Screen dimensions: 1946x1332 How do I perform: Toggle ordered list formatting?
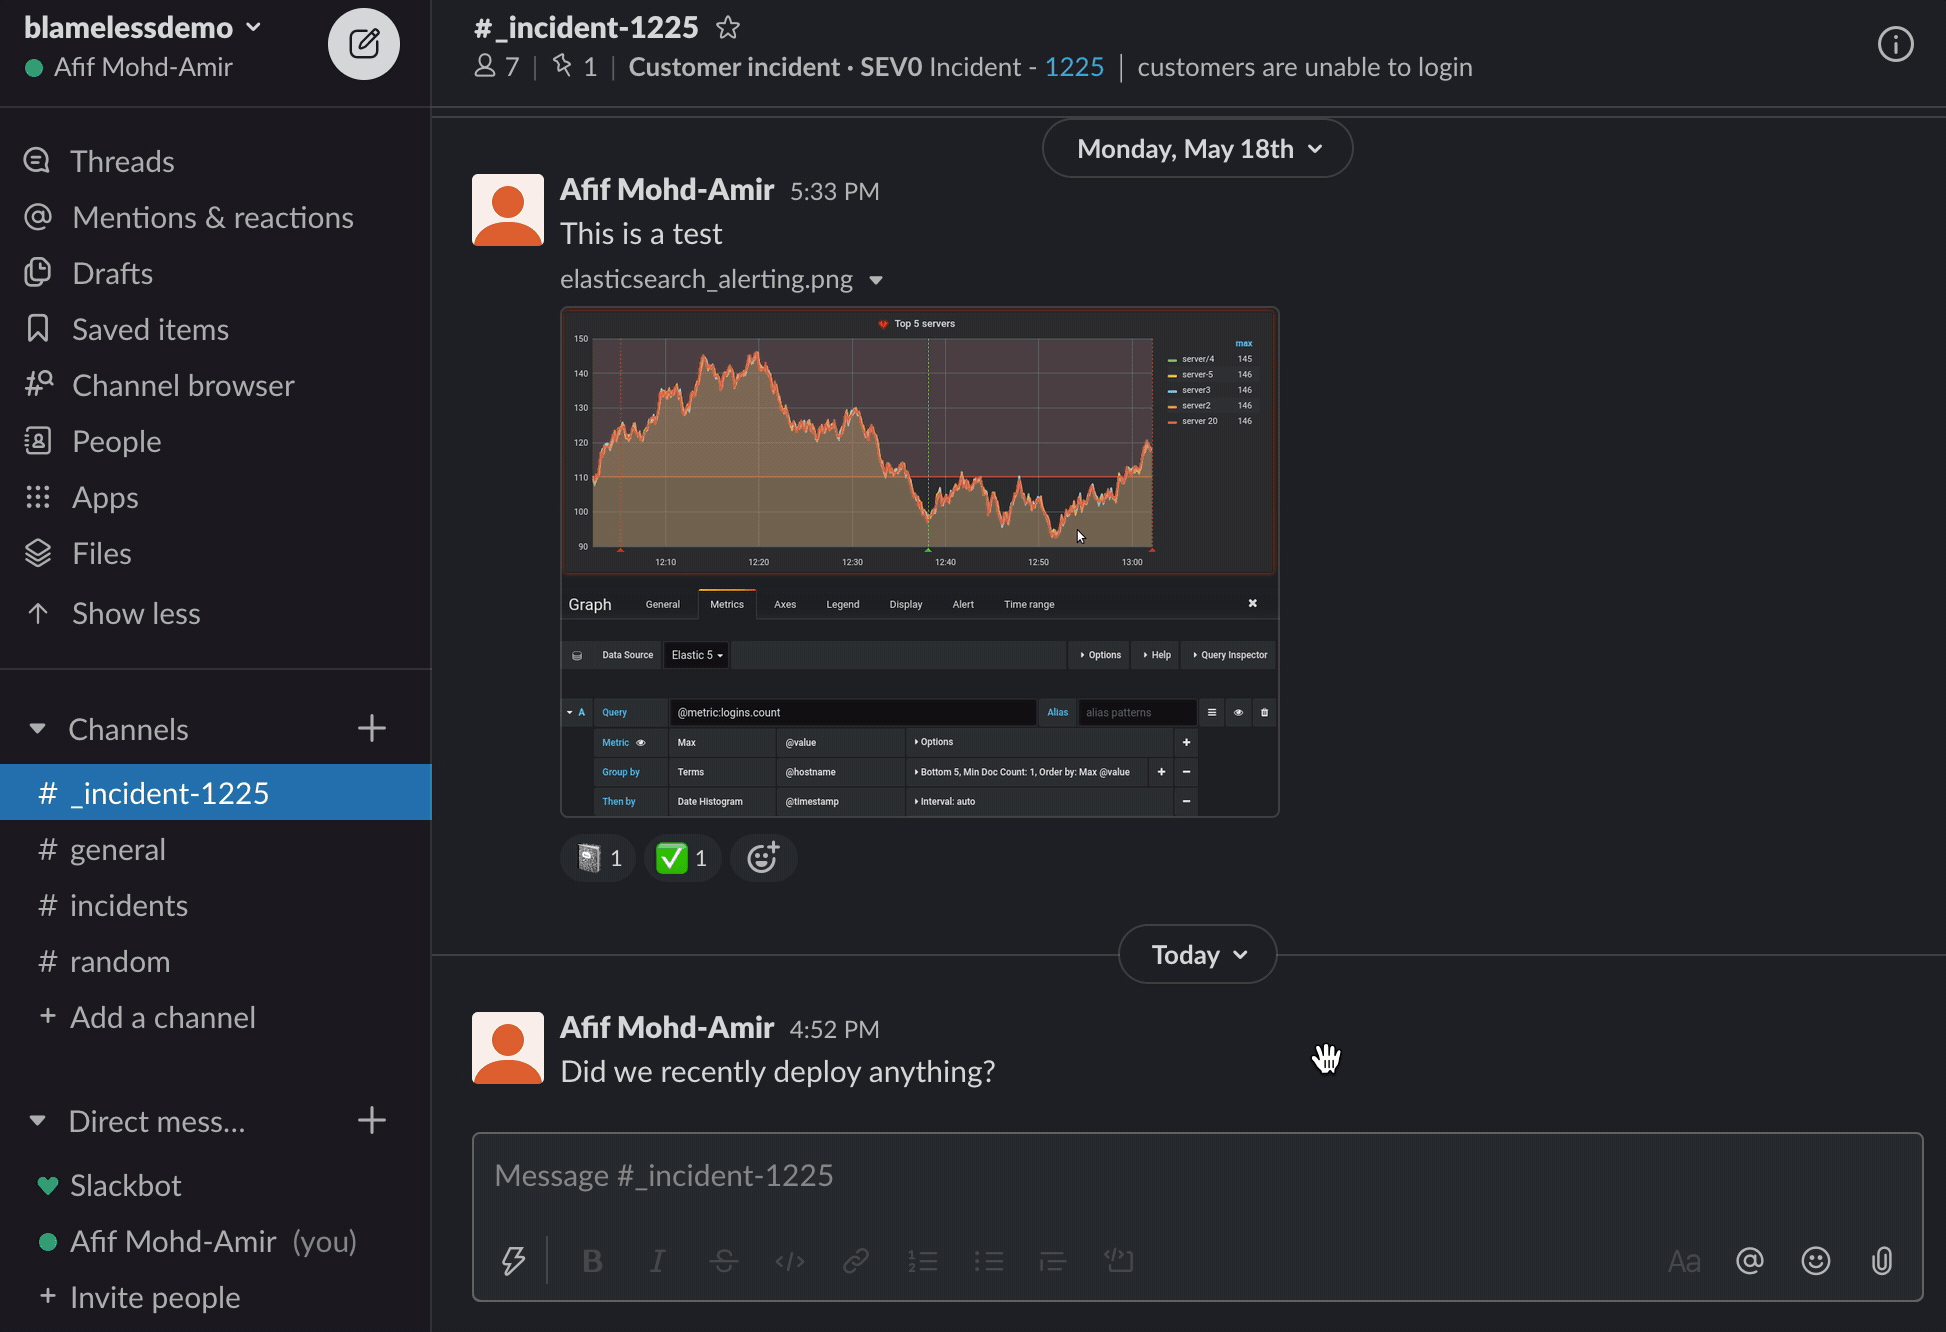[922, 1261]
